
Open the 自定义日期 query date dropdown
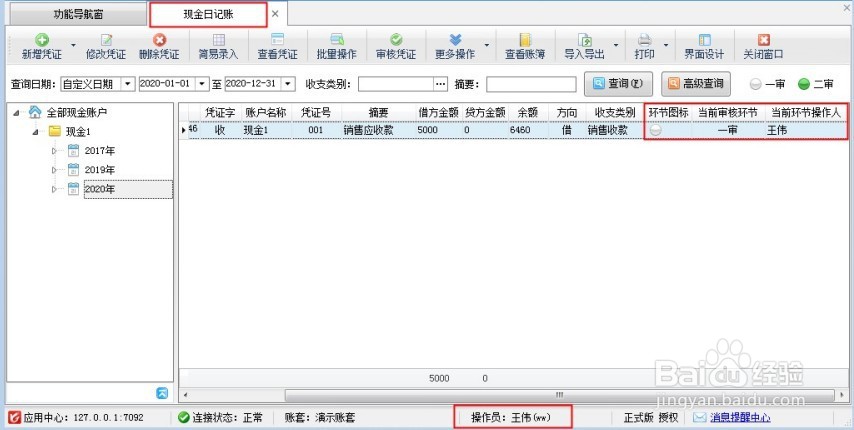pyautogui.click(x=128, y=84)
